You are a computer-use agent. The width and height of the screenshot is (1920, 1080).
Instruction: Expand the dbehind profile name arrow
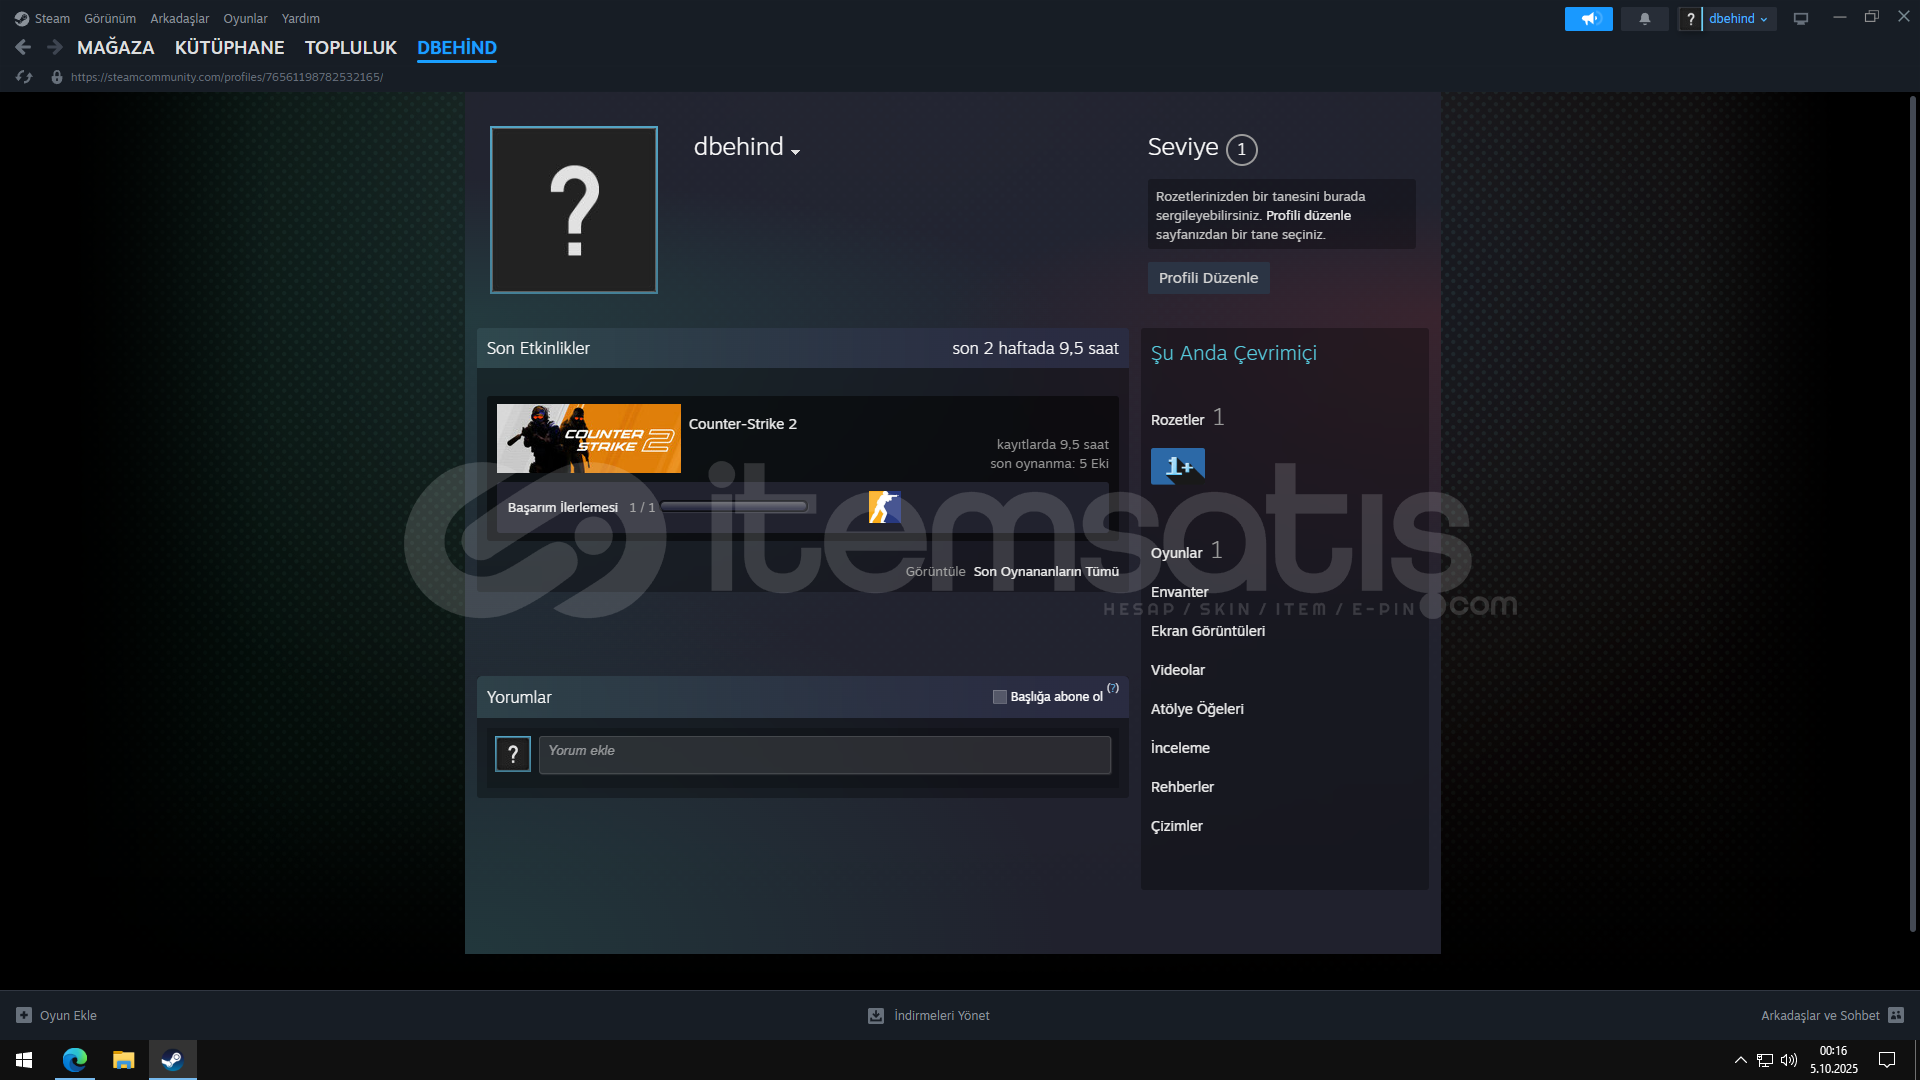pyautogui.click(x=795, y=152)
